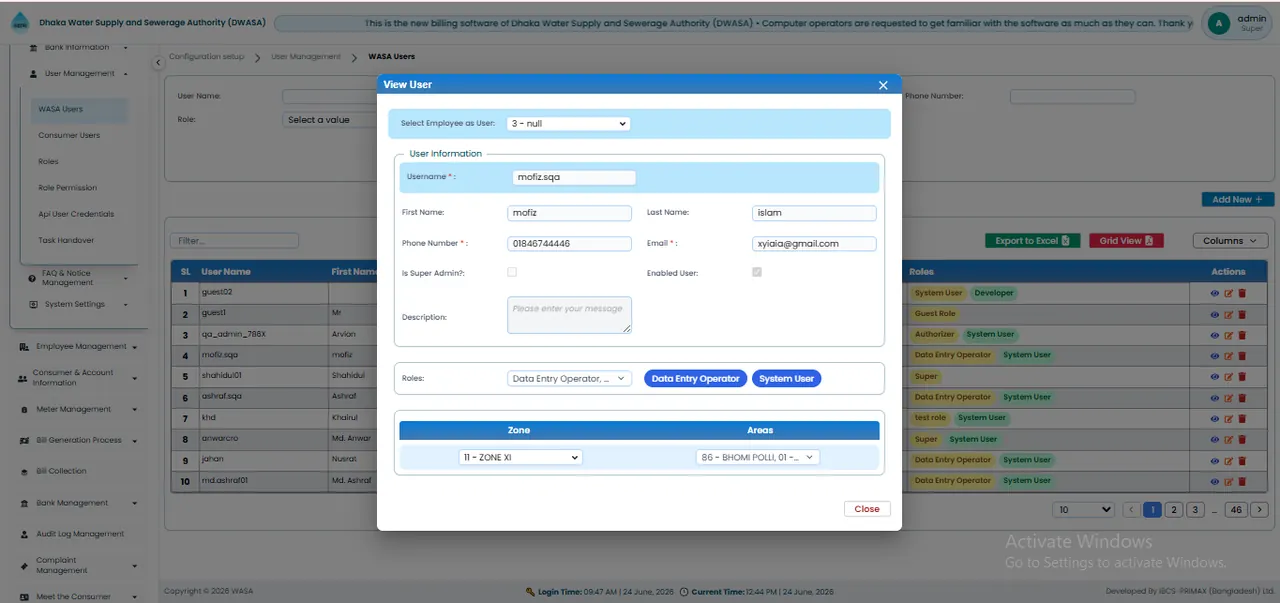Edit the guest1 row with pencil icon
This screenshot has width=1280, height=603.
point(1229,314)
